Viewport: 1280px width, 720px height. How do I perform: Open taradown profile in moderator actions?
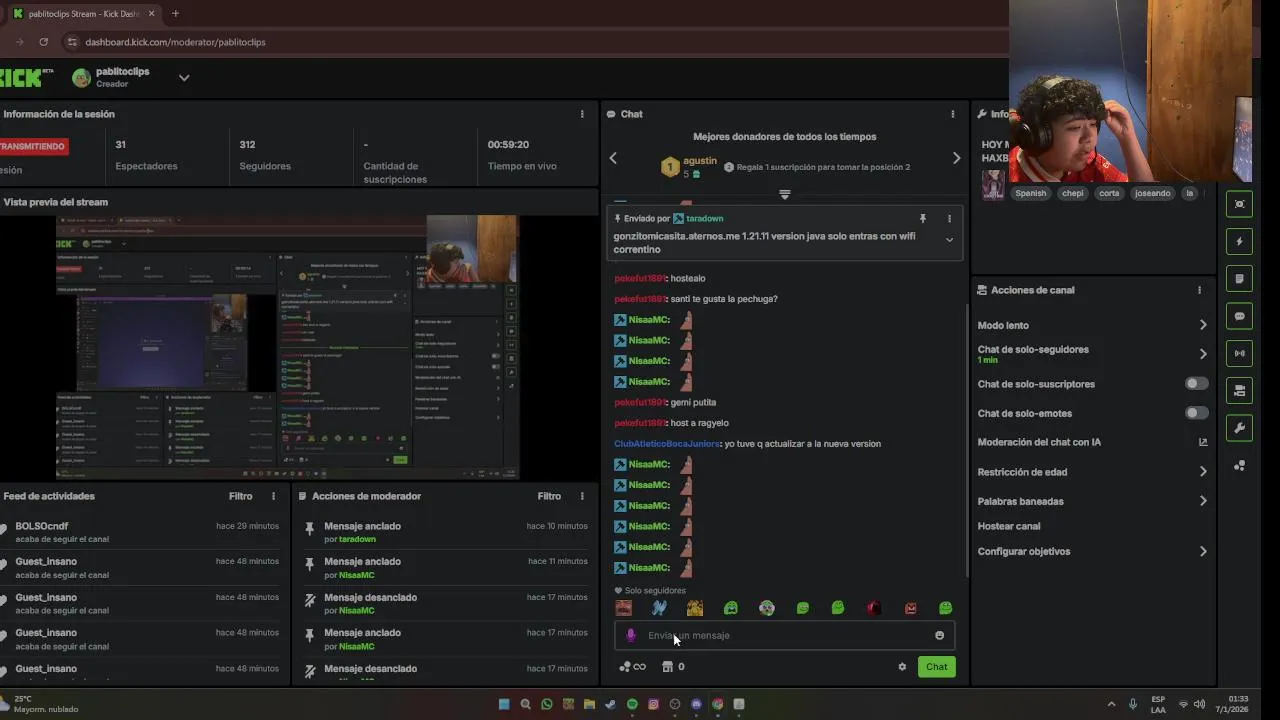coord(357,539)
